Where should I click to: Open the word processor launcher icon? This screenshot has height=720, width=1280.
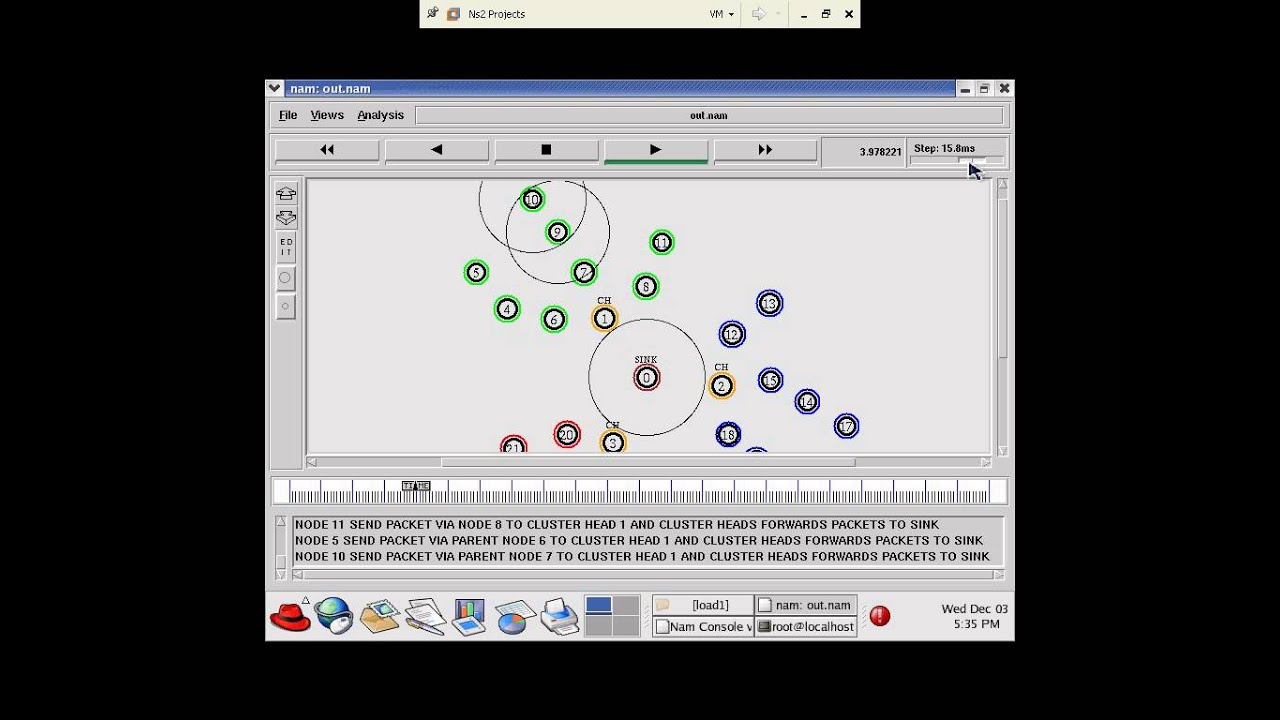[x=425, y=616]
